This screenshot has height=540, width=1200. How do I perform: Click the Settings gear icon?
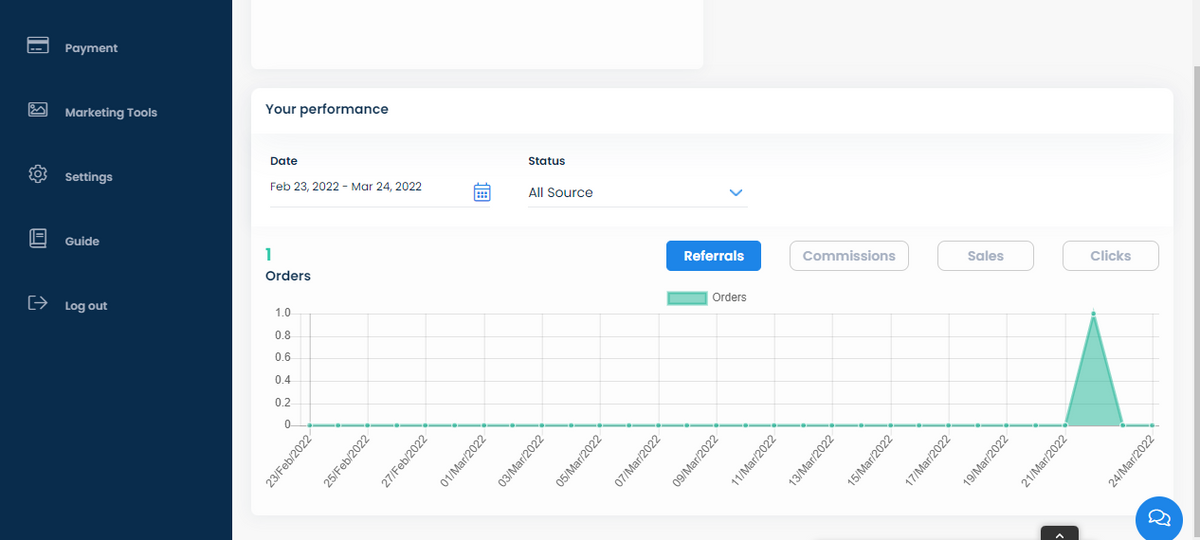click(x=38, y=174)
